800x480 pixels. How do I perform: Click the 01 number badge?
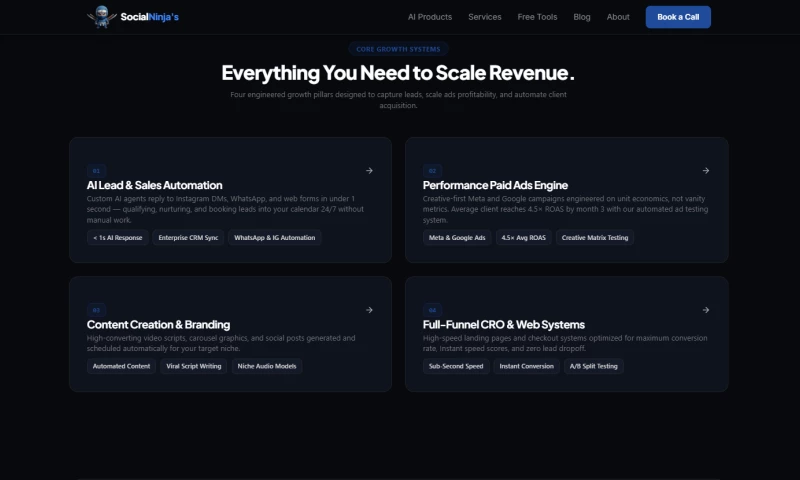[x=96, y=171]
